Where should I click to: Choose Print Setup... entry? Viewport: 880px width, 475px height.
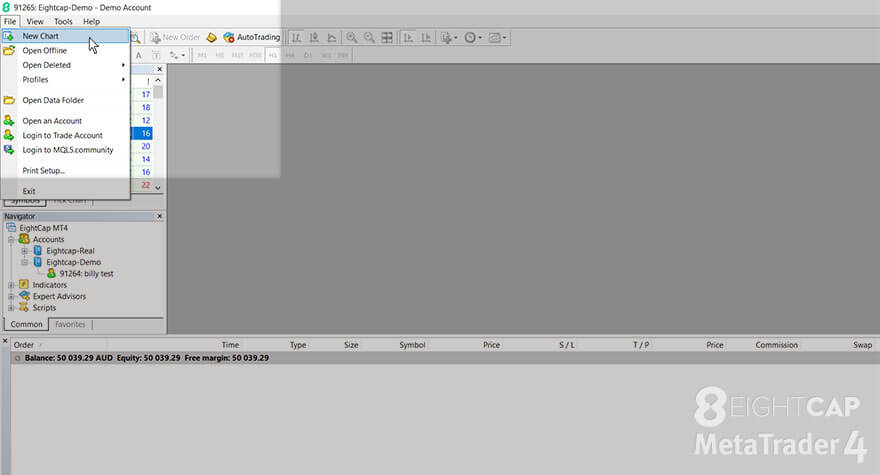click(x=66, y=171)
